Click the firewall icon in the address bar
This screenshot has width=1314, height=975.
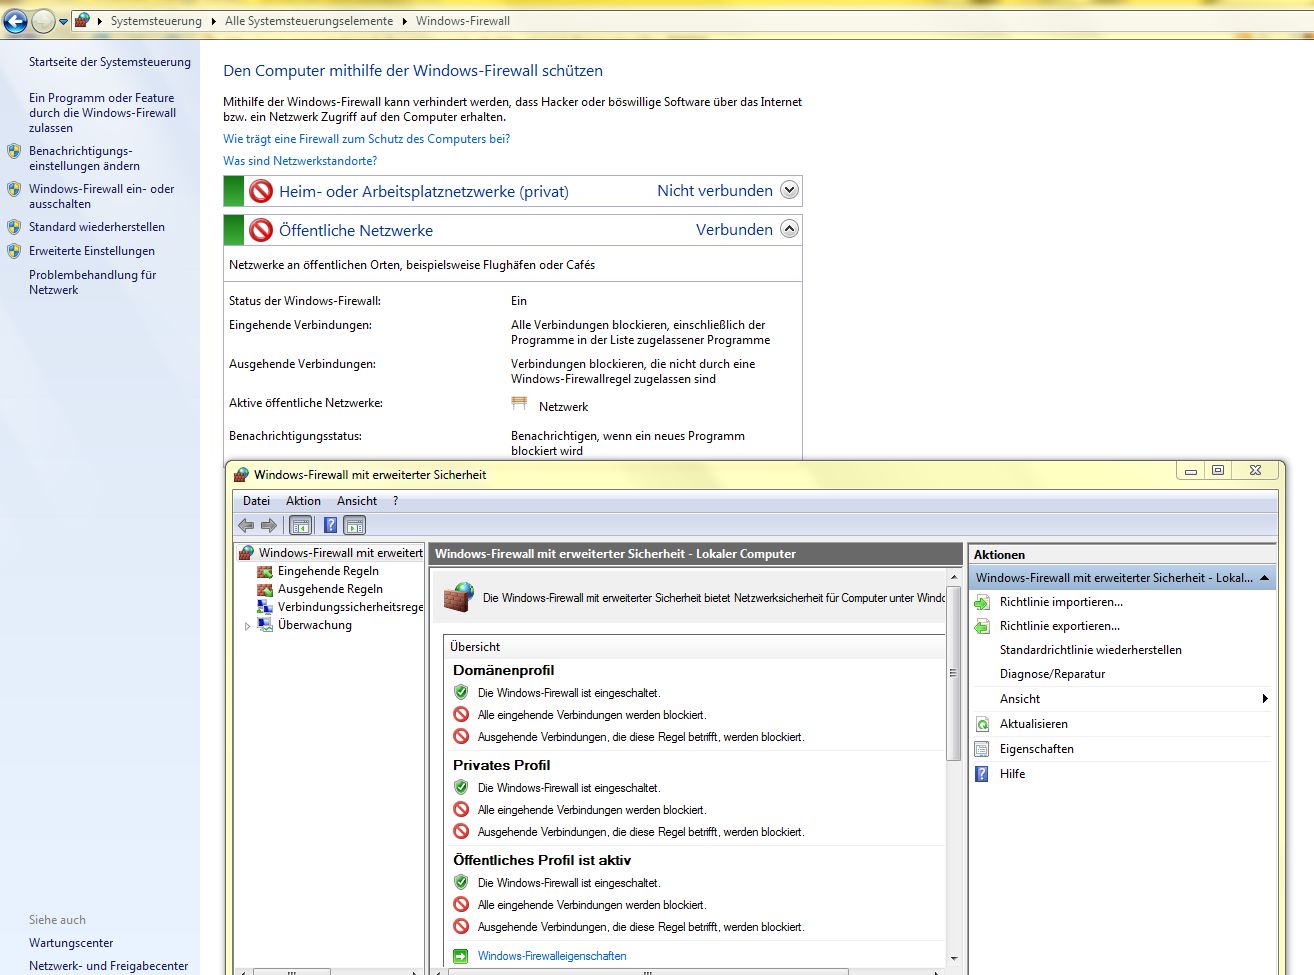[x=83, y=20]
